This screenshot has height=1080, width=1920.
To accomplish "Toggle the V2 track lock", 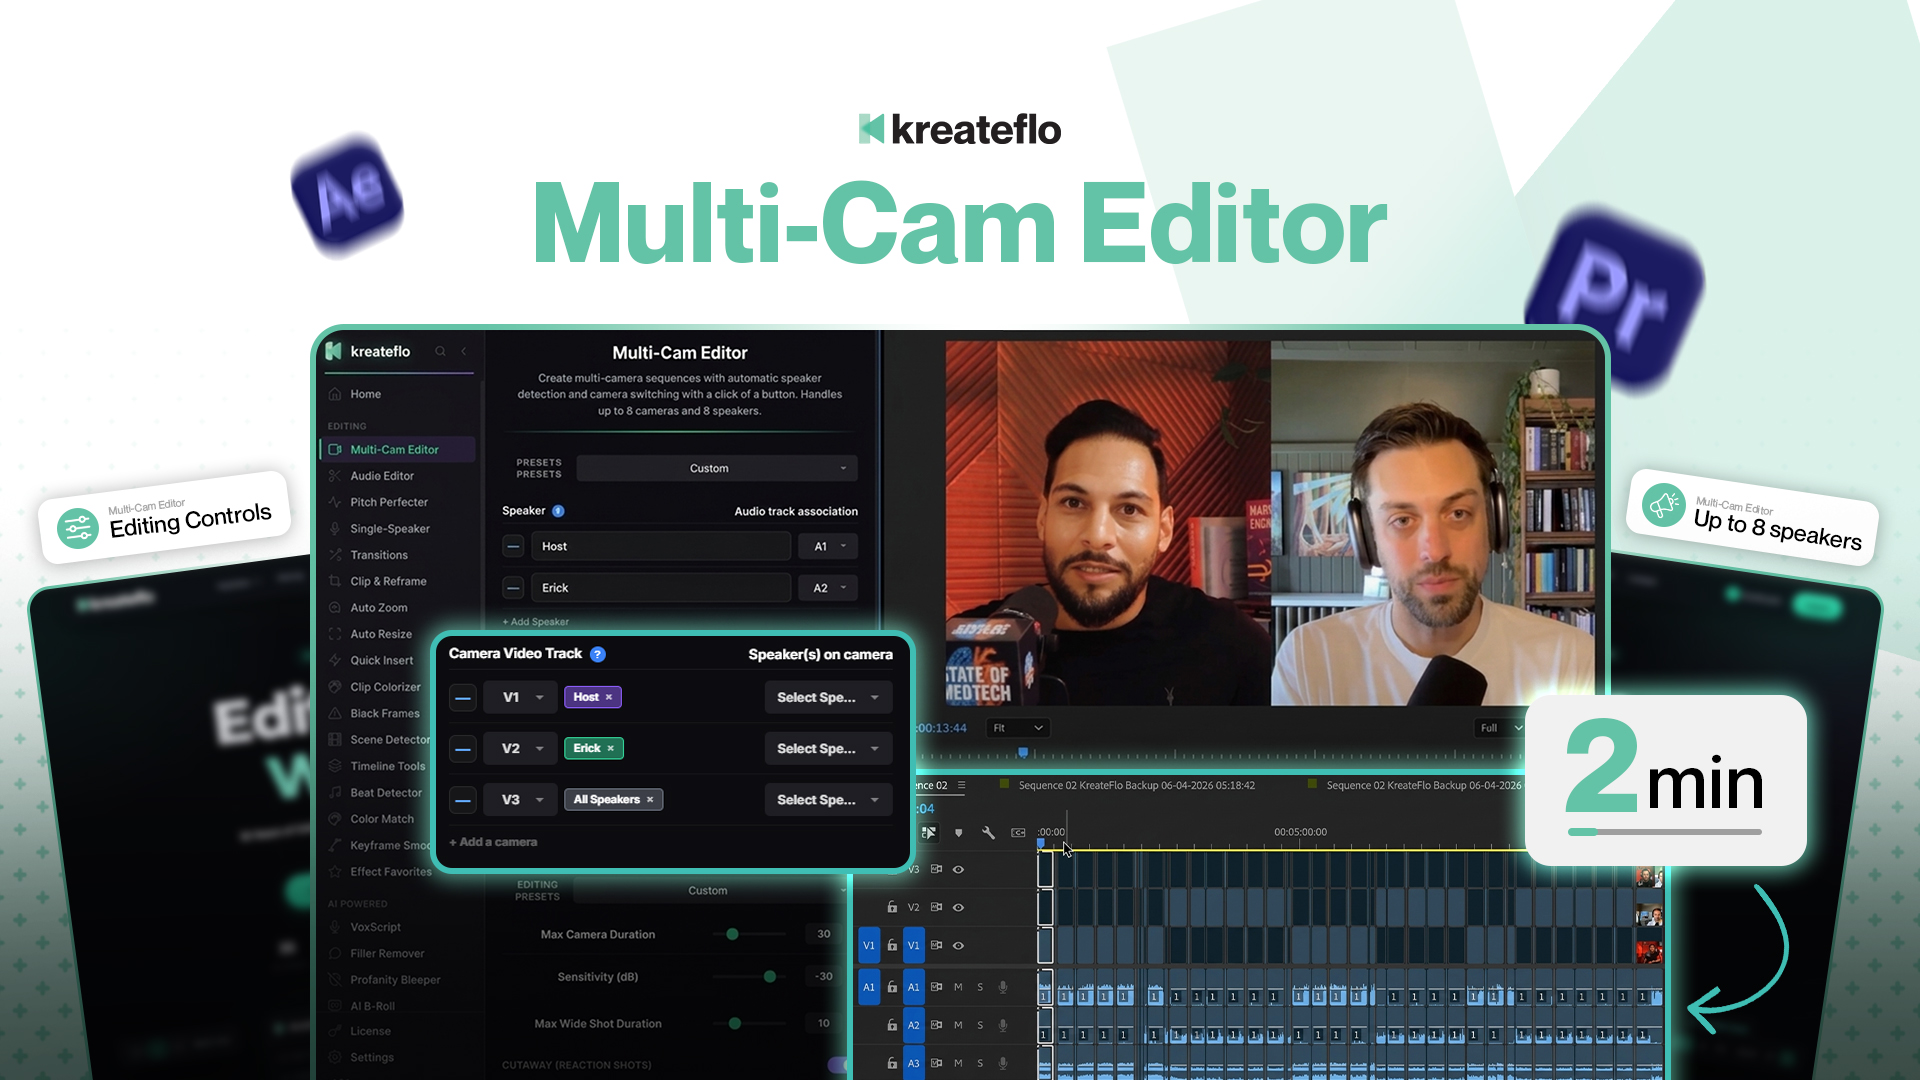I will point(892,907).
